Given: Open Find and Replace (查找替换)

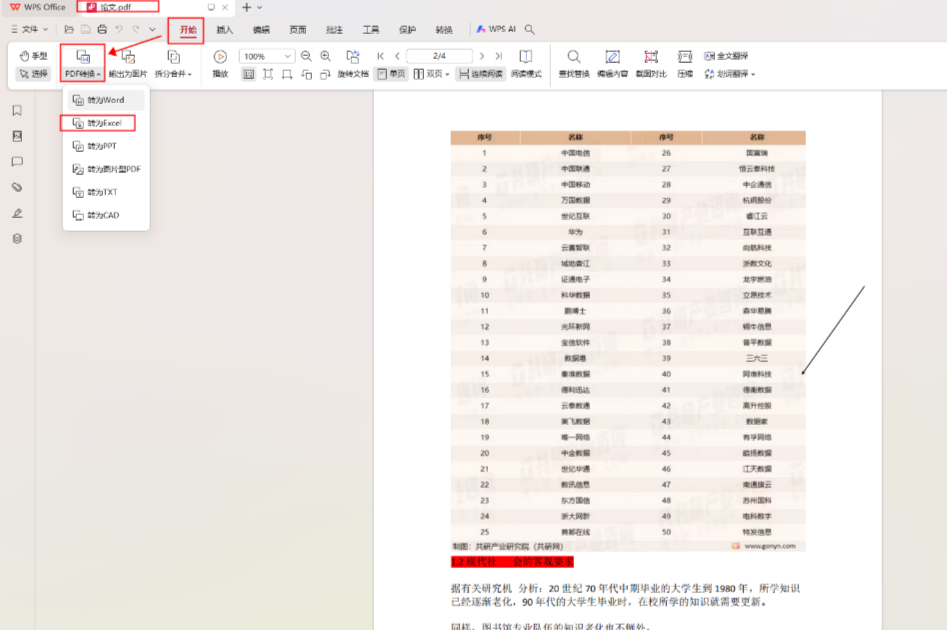Looking at the screenshot, I should point(574,63).
